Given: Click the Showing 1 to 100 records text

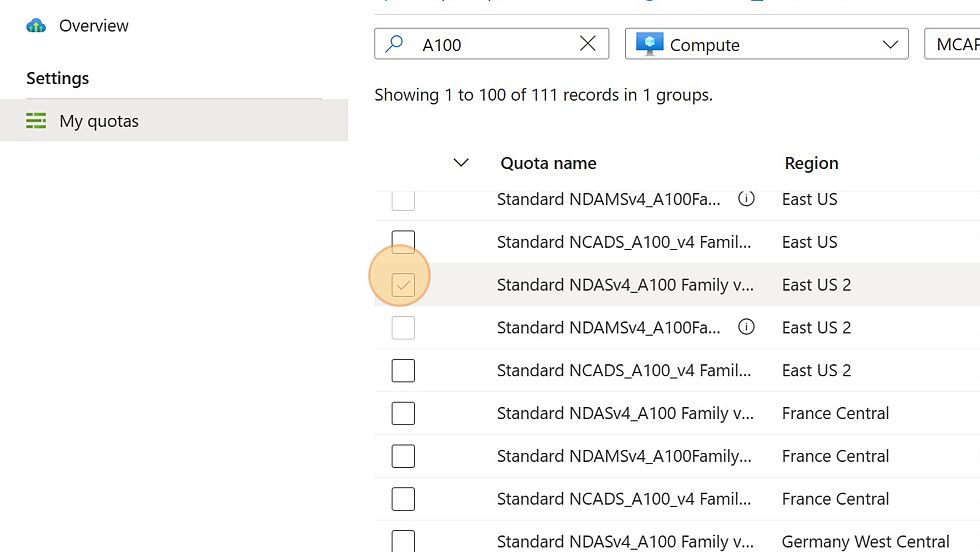Looking at the screenshot, I should click(543, 95).
